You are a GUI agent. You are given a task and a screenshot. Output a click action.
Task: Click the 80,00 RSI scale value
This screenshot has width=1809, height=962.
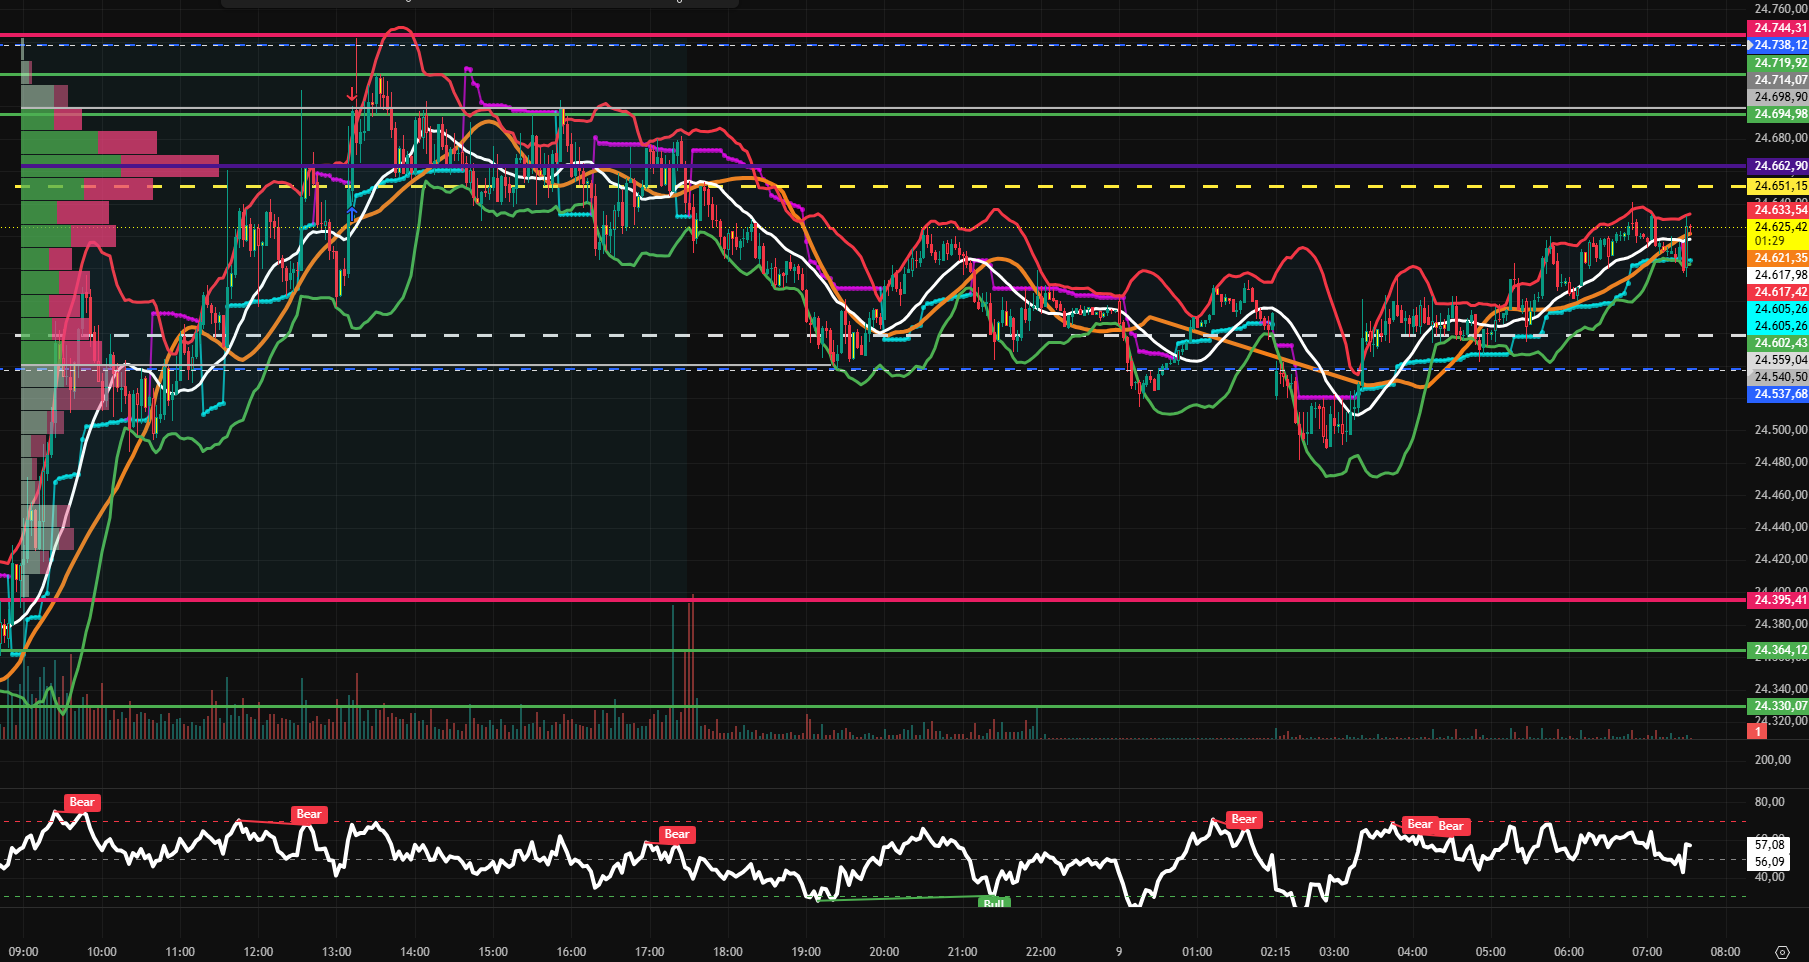(x=1769, y=802)
